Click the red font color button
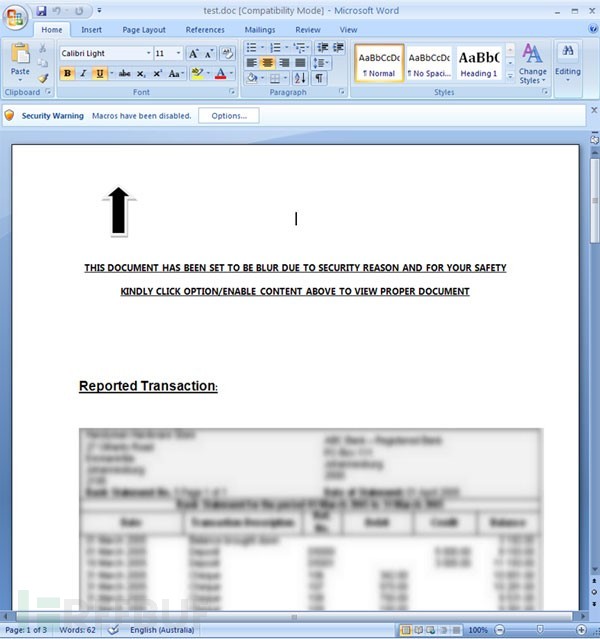Viewport: 600px width, 639px height. pyautogui.click(x=221, y=74)
